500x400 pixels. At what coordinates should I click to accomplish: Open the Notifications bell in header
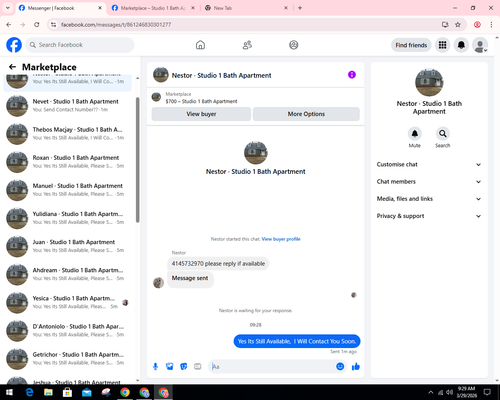(461, 45)
